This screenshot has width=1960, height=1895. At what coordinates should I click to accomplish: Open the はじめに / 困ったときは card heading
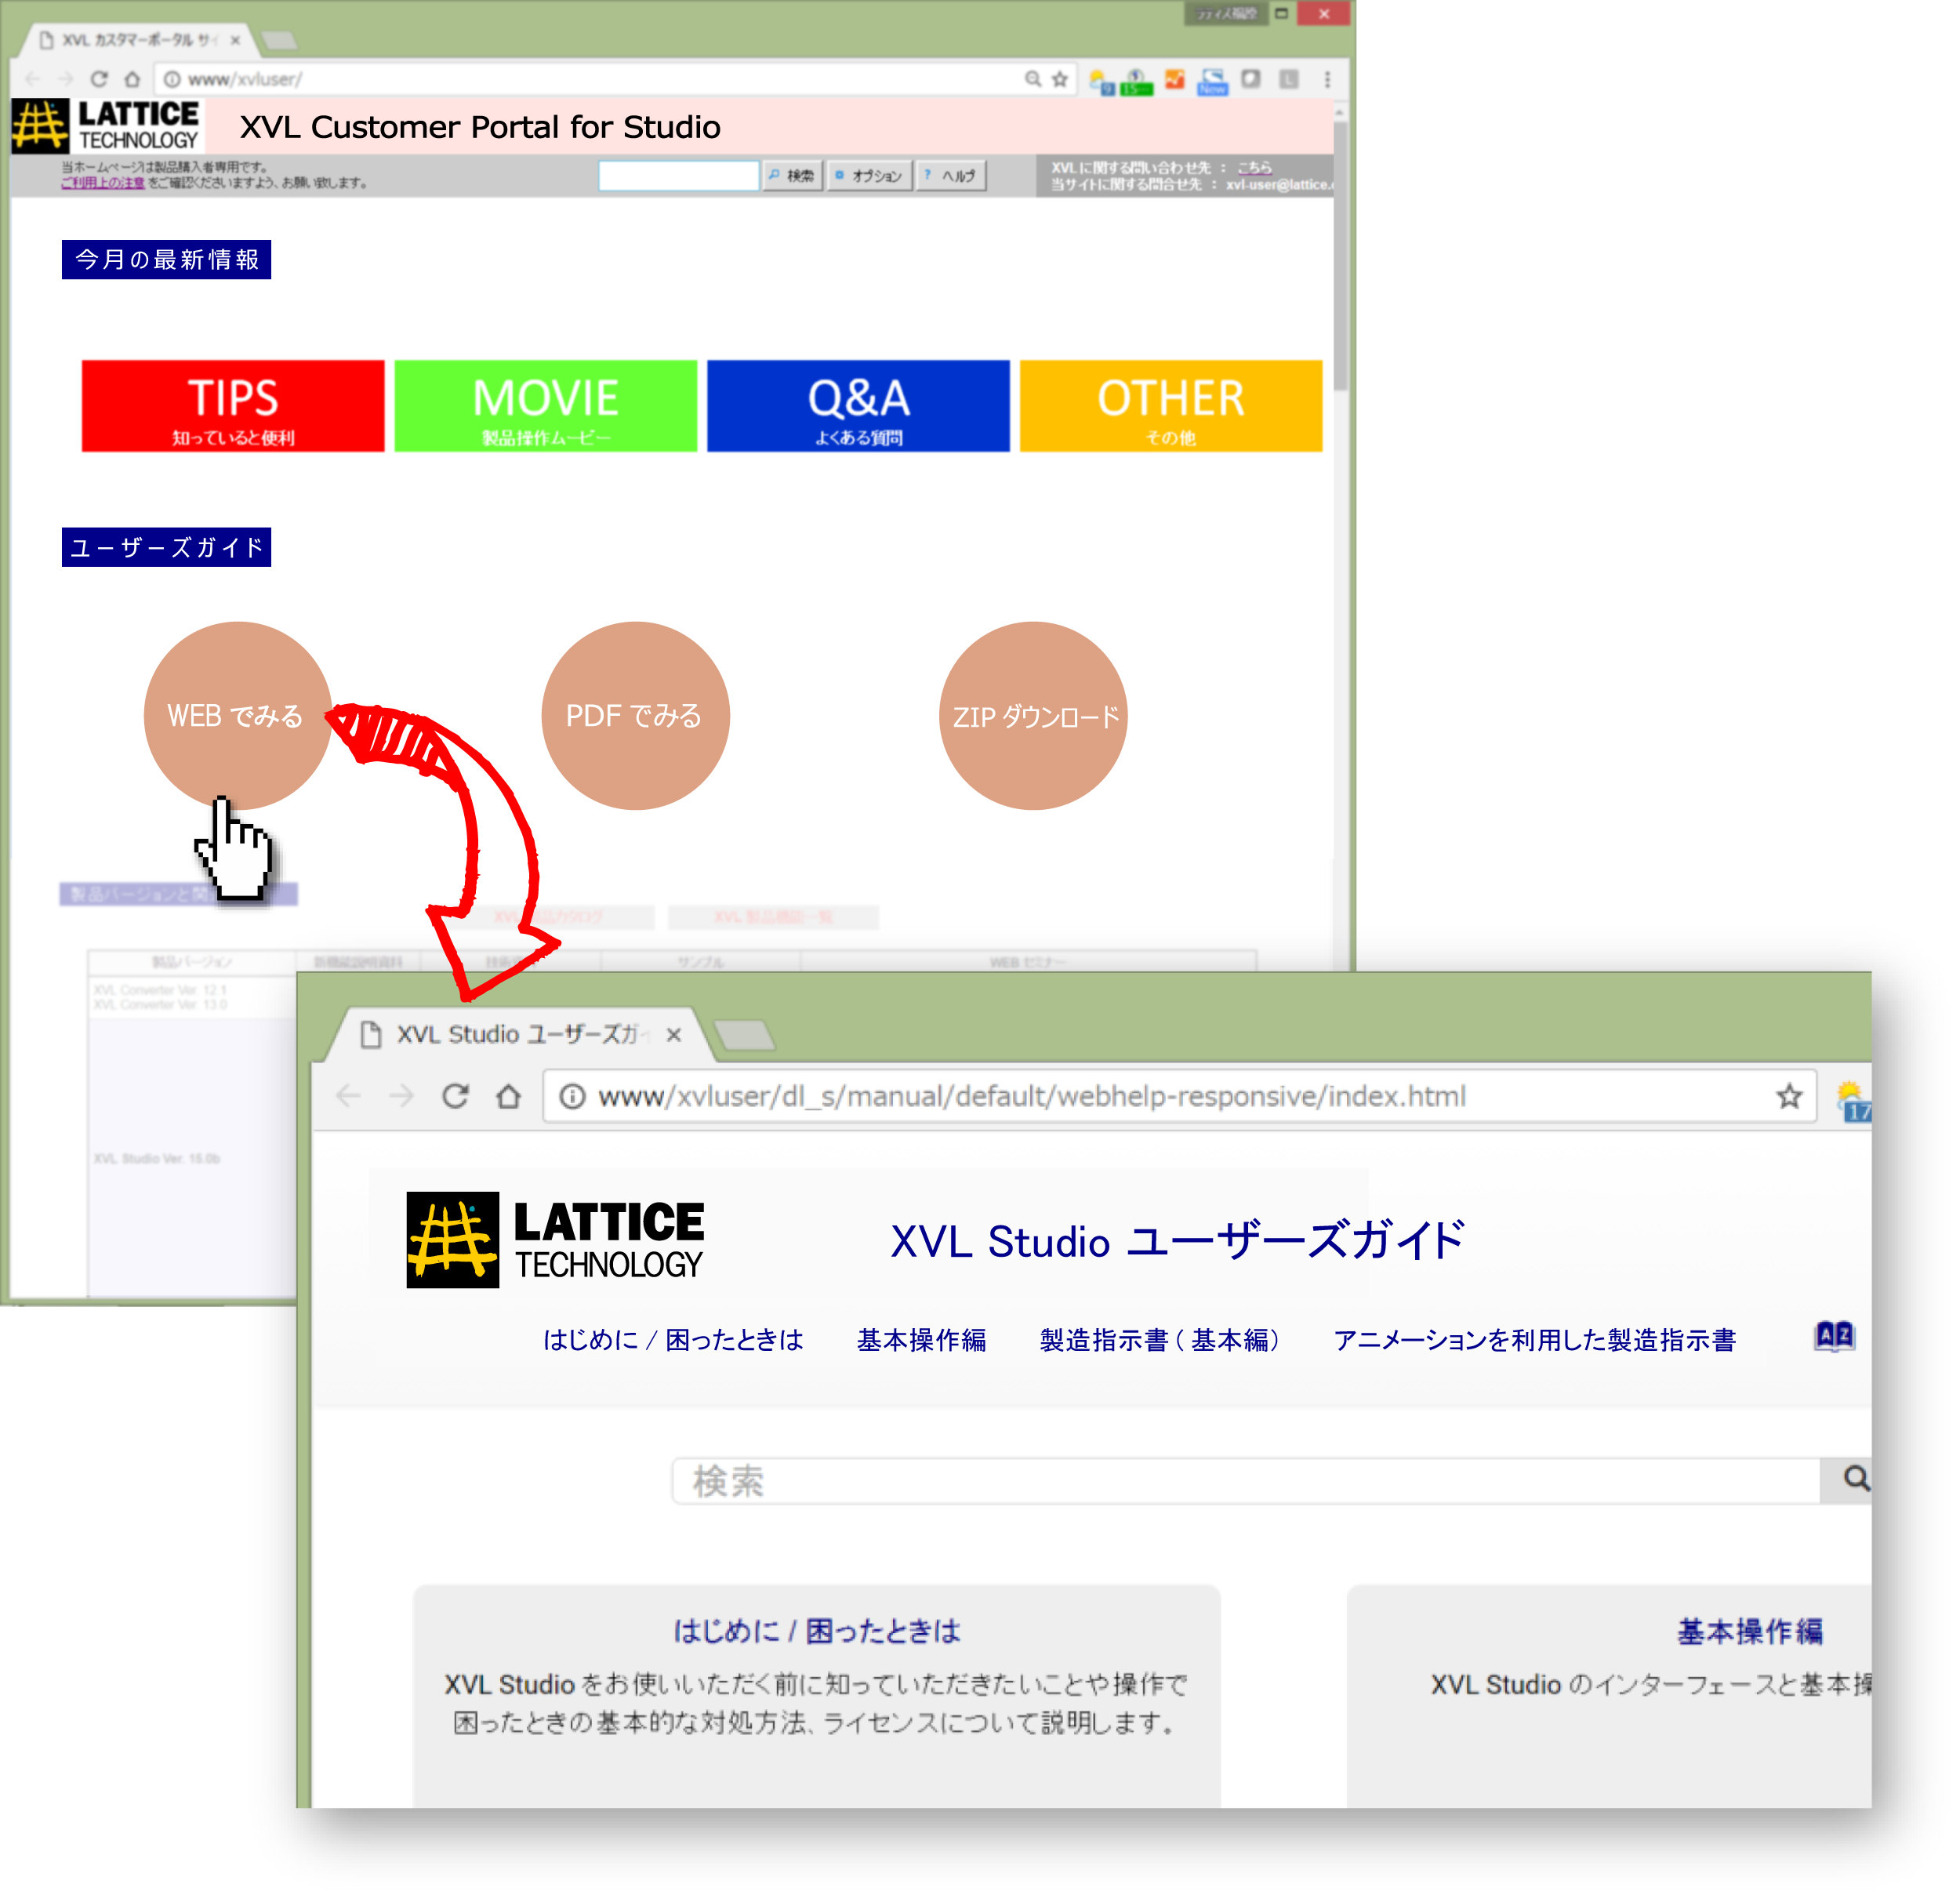(x=816, y=1631)
